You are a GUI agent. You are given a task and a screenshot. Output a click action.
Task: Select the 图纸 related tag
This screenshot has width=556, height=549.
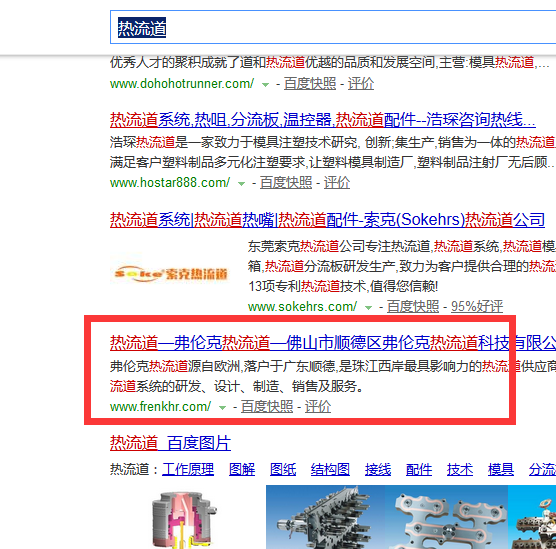pyautogui.click(x=283, y=469)
